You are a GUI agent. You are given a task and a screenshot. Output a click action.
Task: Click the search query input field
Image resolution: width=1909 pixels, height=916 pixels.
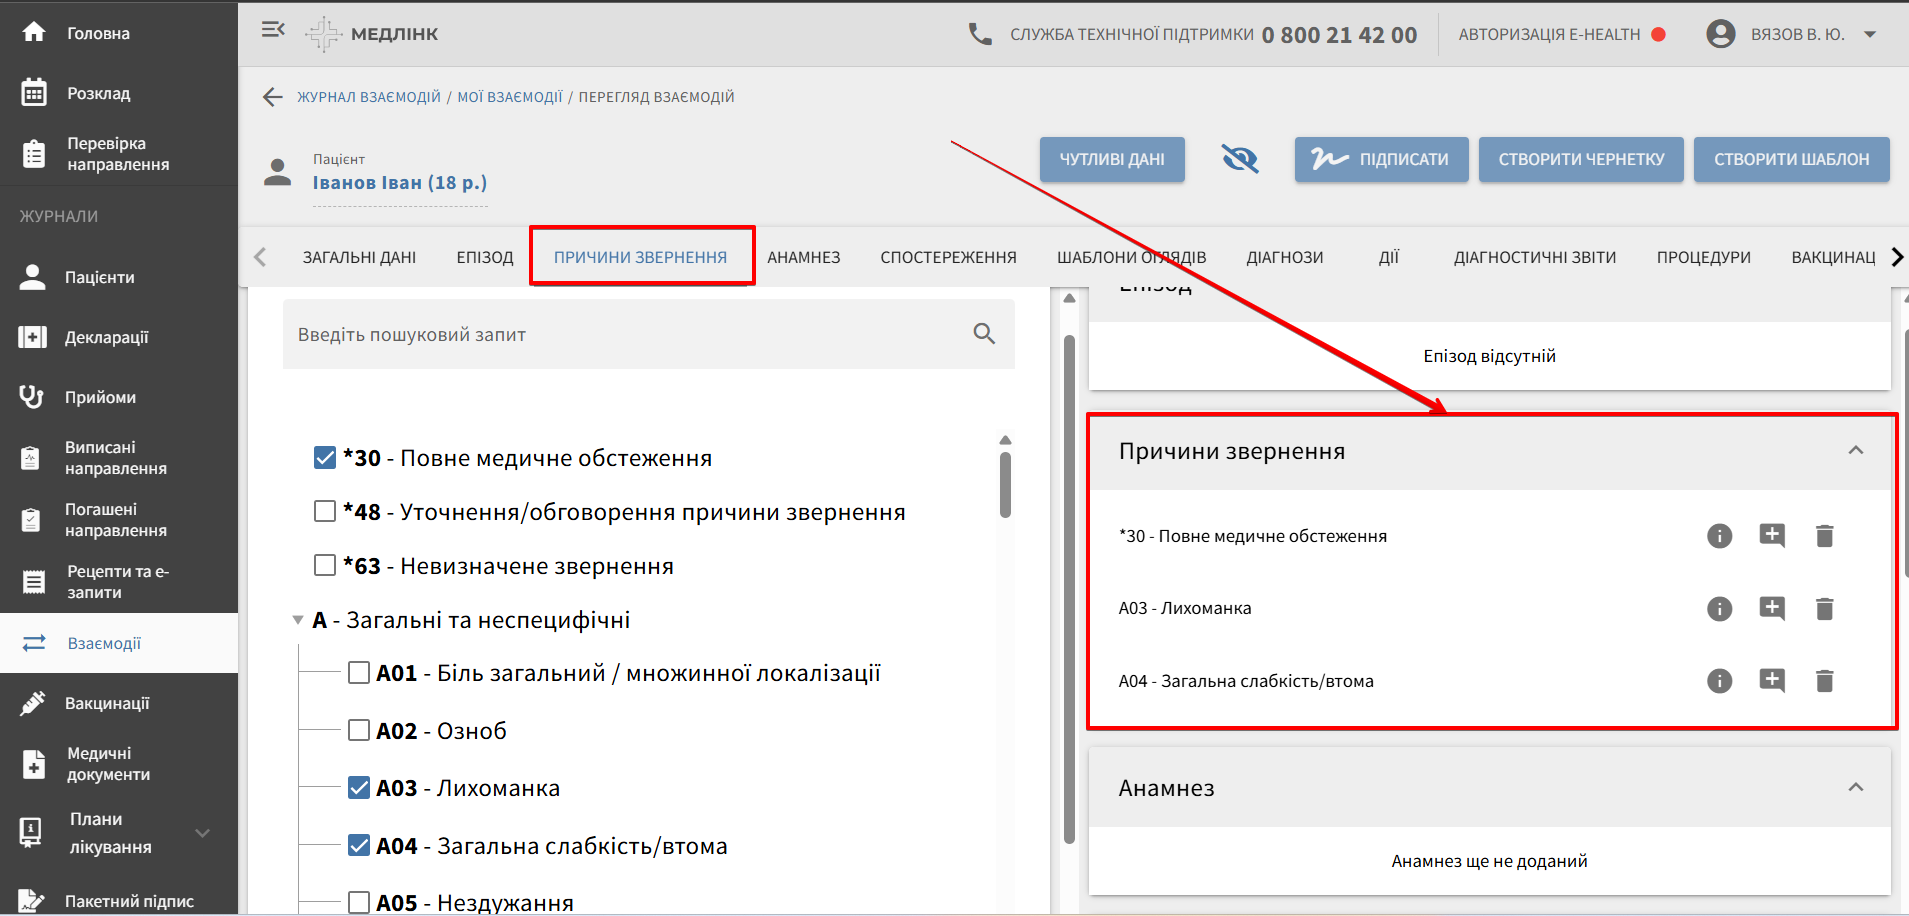(x=620, y=334)
